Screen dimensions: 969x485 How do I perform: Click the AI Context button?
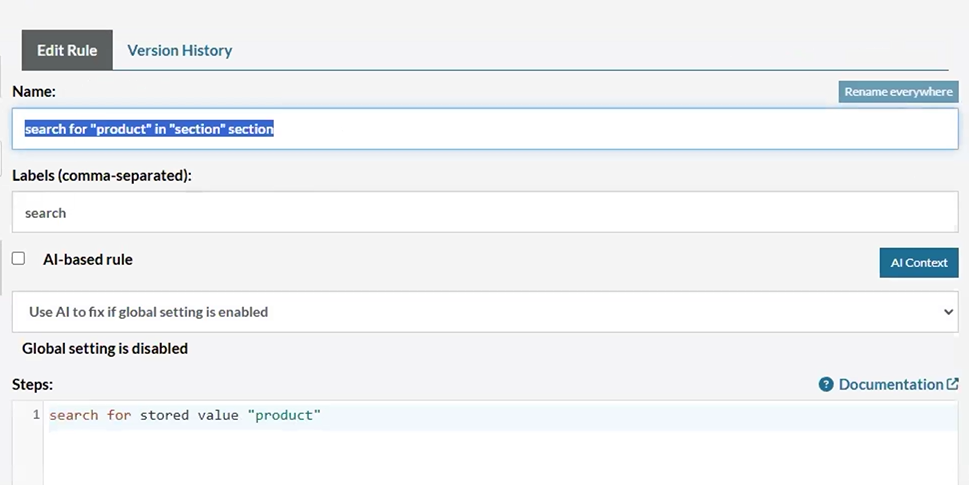tap(918, 263)
